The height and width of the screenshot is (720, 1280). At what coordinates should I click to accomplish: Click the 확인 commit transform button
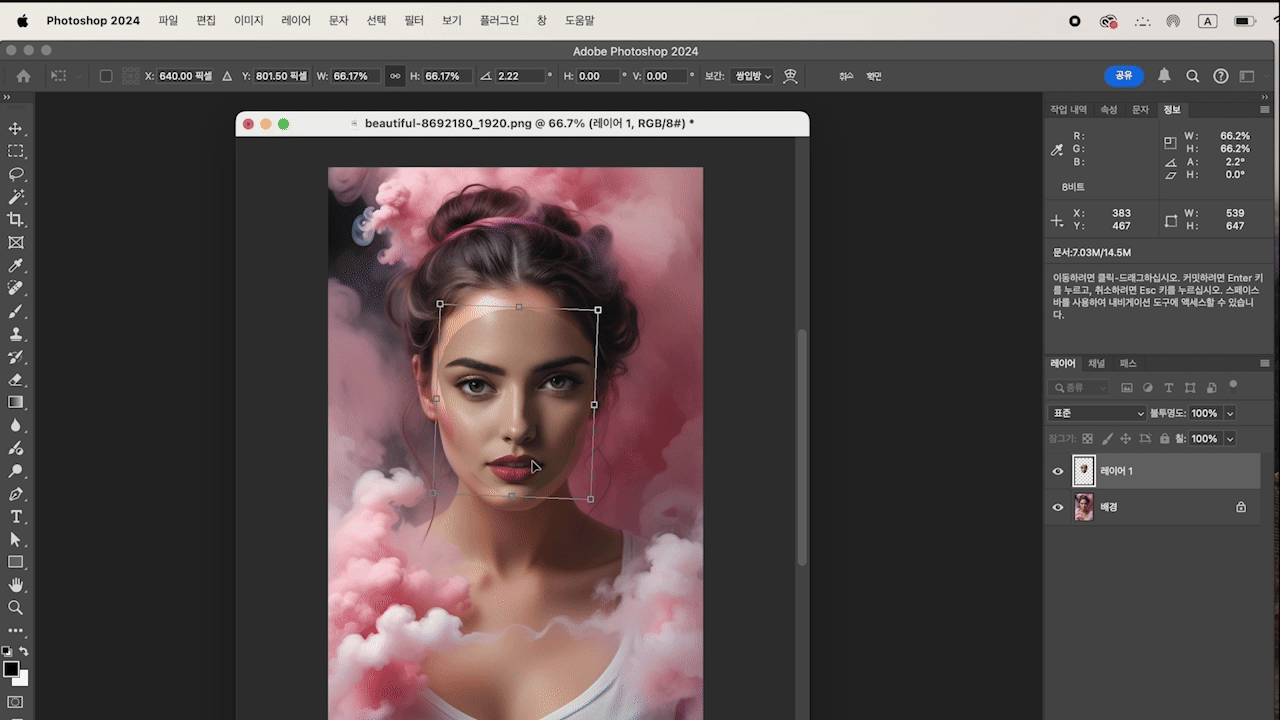(x=874, y=76)
